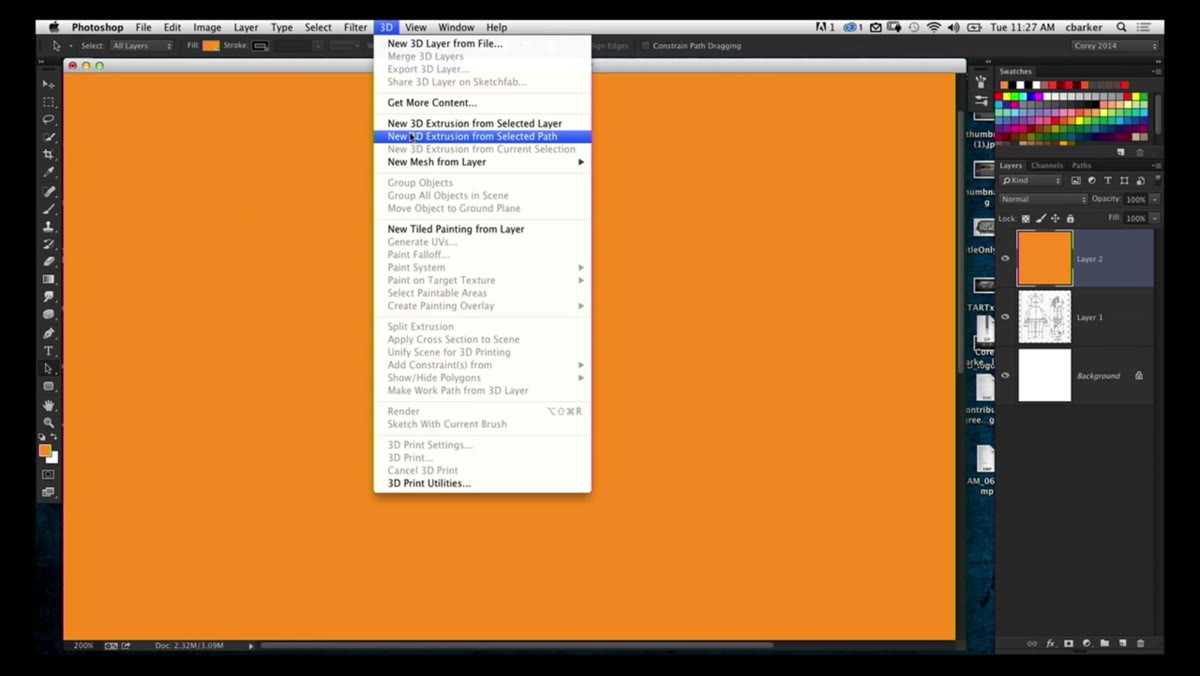Toggle lock position icon

[x=1055, y=218]
